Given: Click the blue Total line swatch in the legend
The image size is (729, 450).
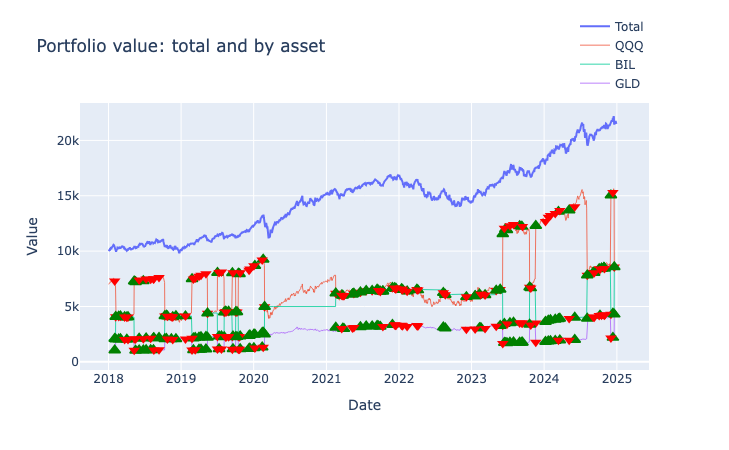Looking at the screenshot, I should [x=594, y=26].
